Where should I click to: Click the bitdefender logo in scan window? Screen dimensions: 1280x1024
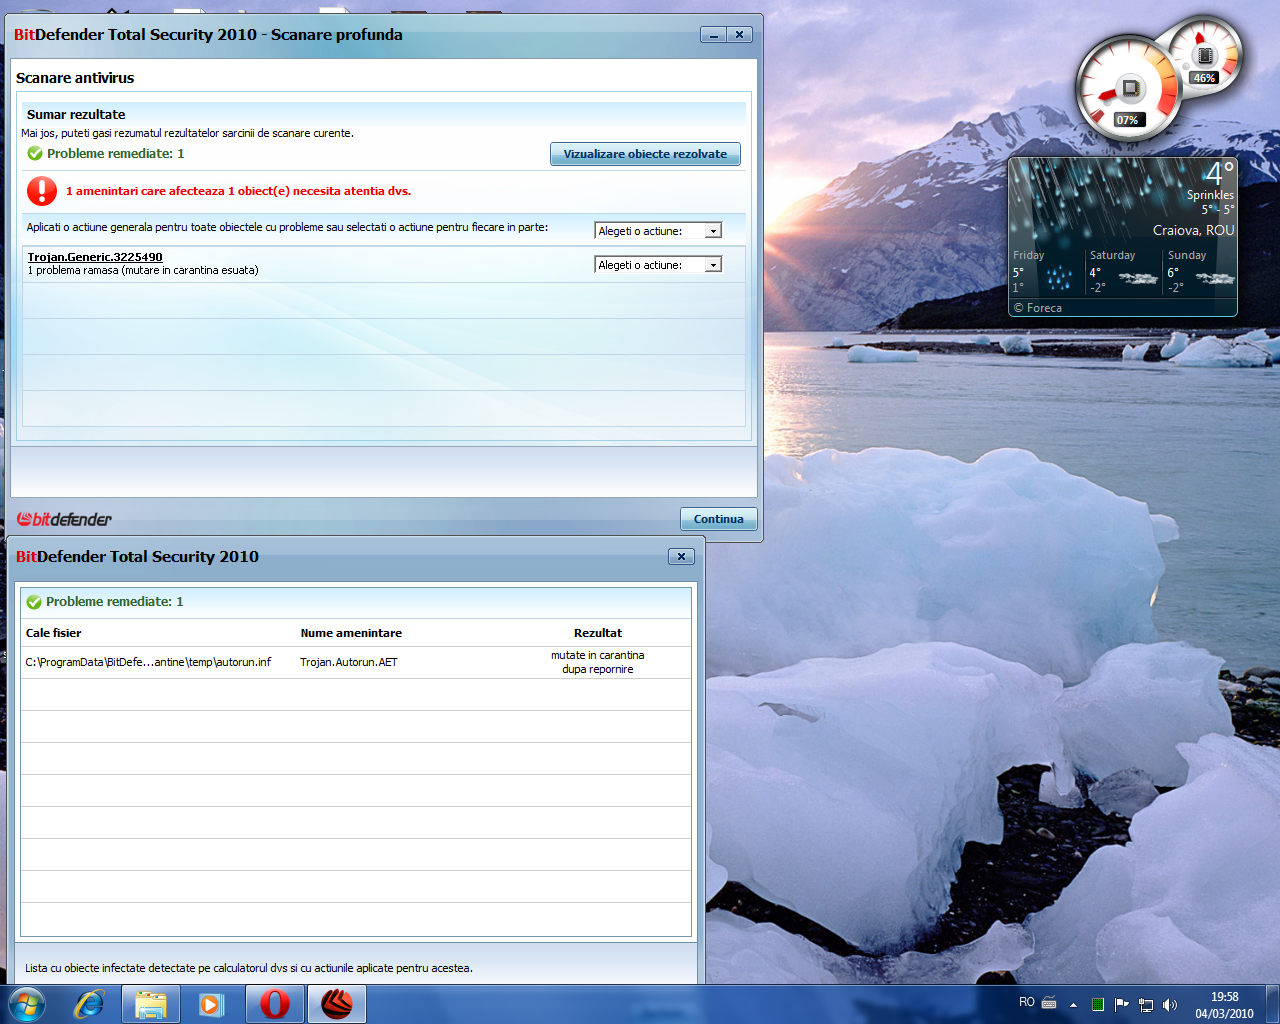(64, 519)
